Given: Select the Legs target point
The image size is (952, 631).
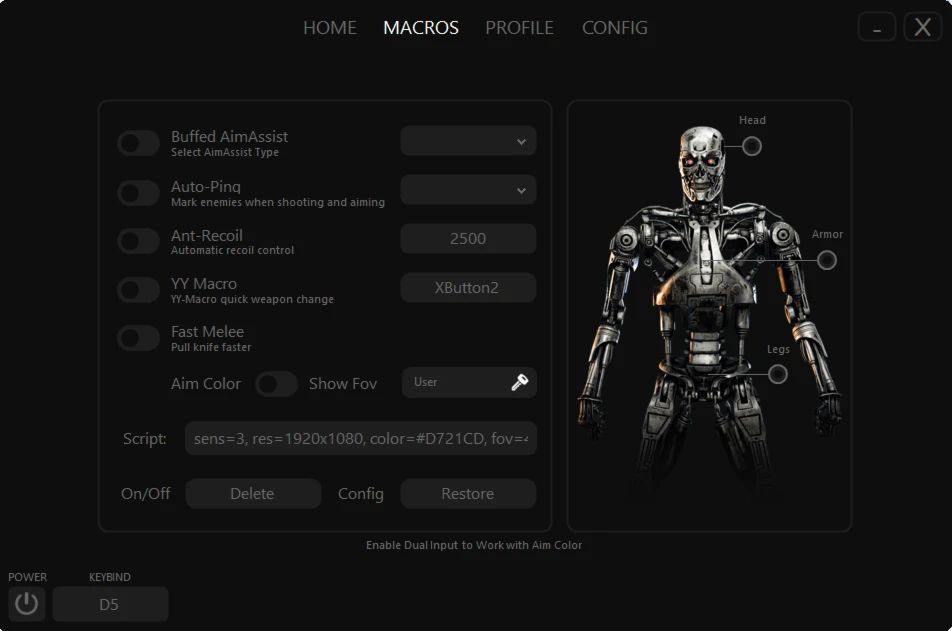Looking at the screenshot, I should pos(778,374).
